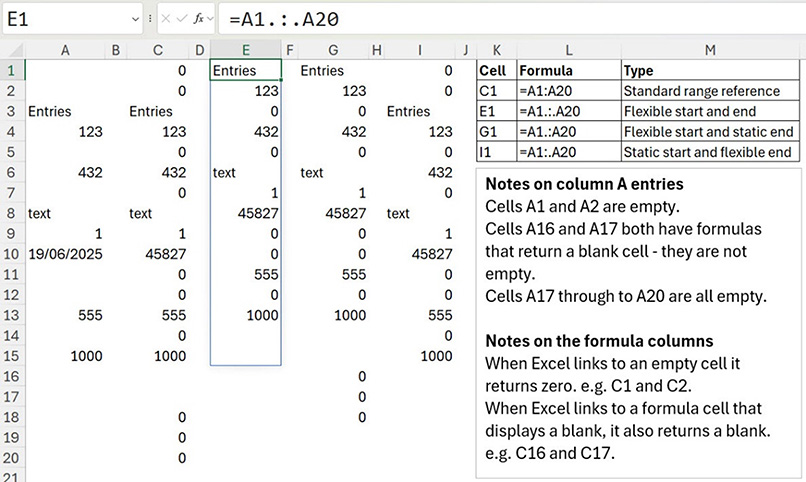Click the 'Type' header cell in table
Screen dimensions: 806x482
point(710,71)
